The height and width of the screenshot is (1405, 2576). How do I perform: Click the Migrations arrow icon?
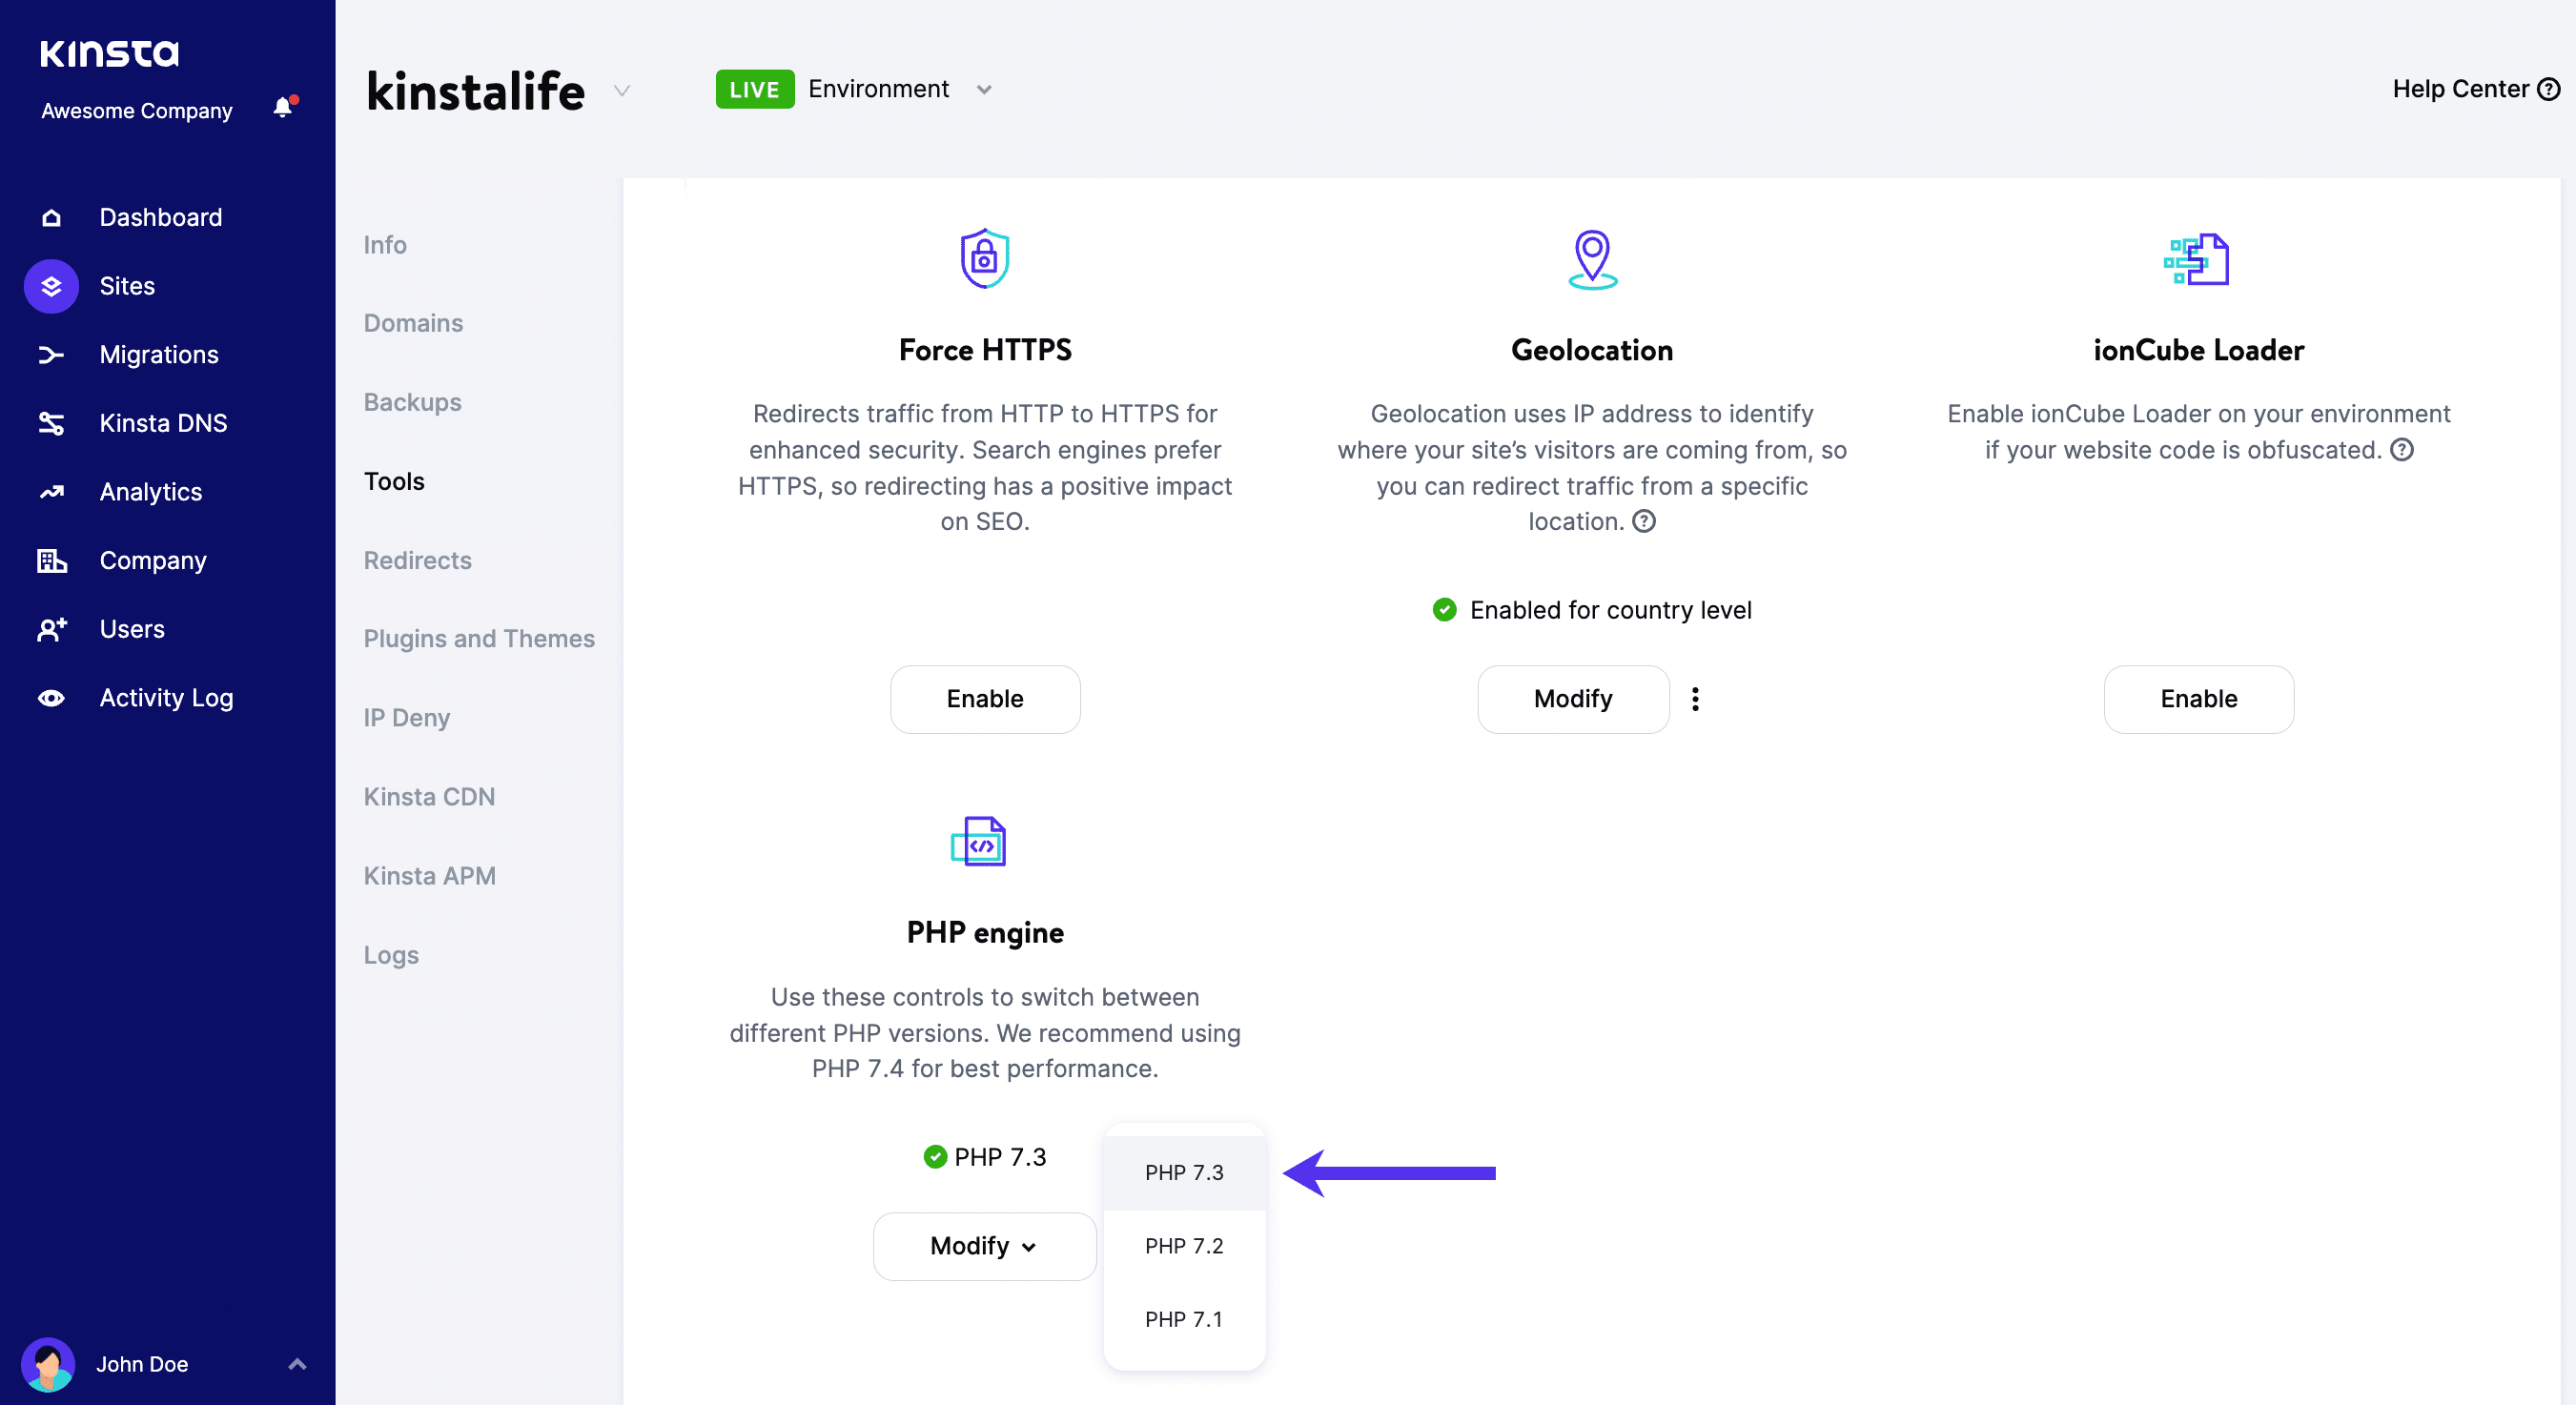pyautogui.click(x=51, y=355)
